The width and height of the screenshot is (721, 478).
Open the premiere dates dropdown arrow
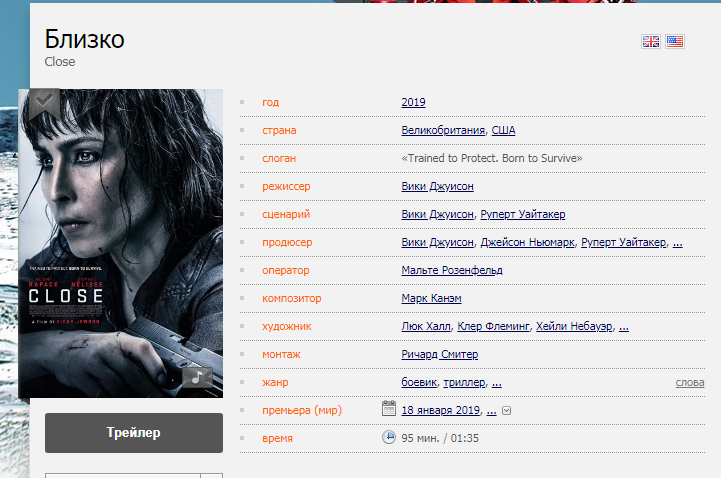506,410
